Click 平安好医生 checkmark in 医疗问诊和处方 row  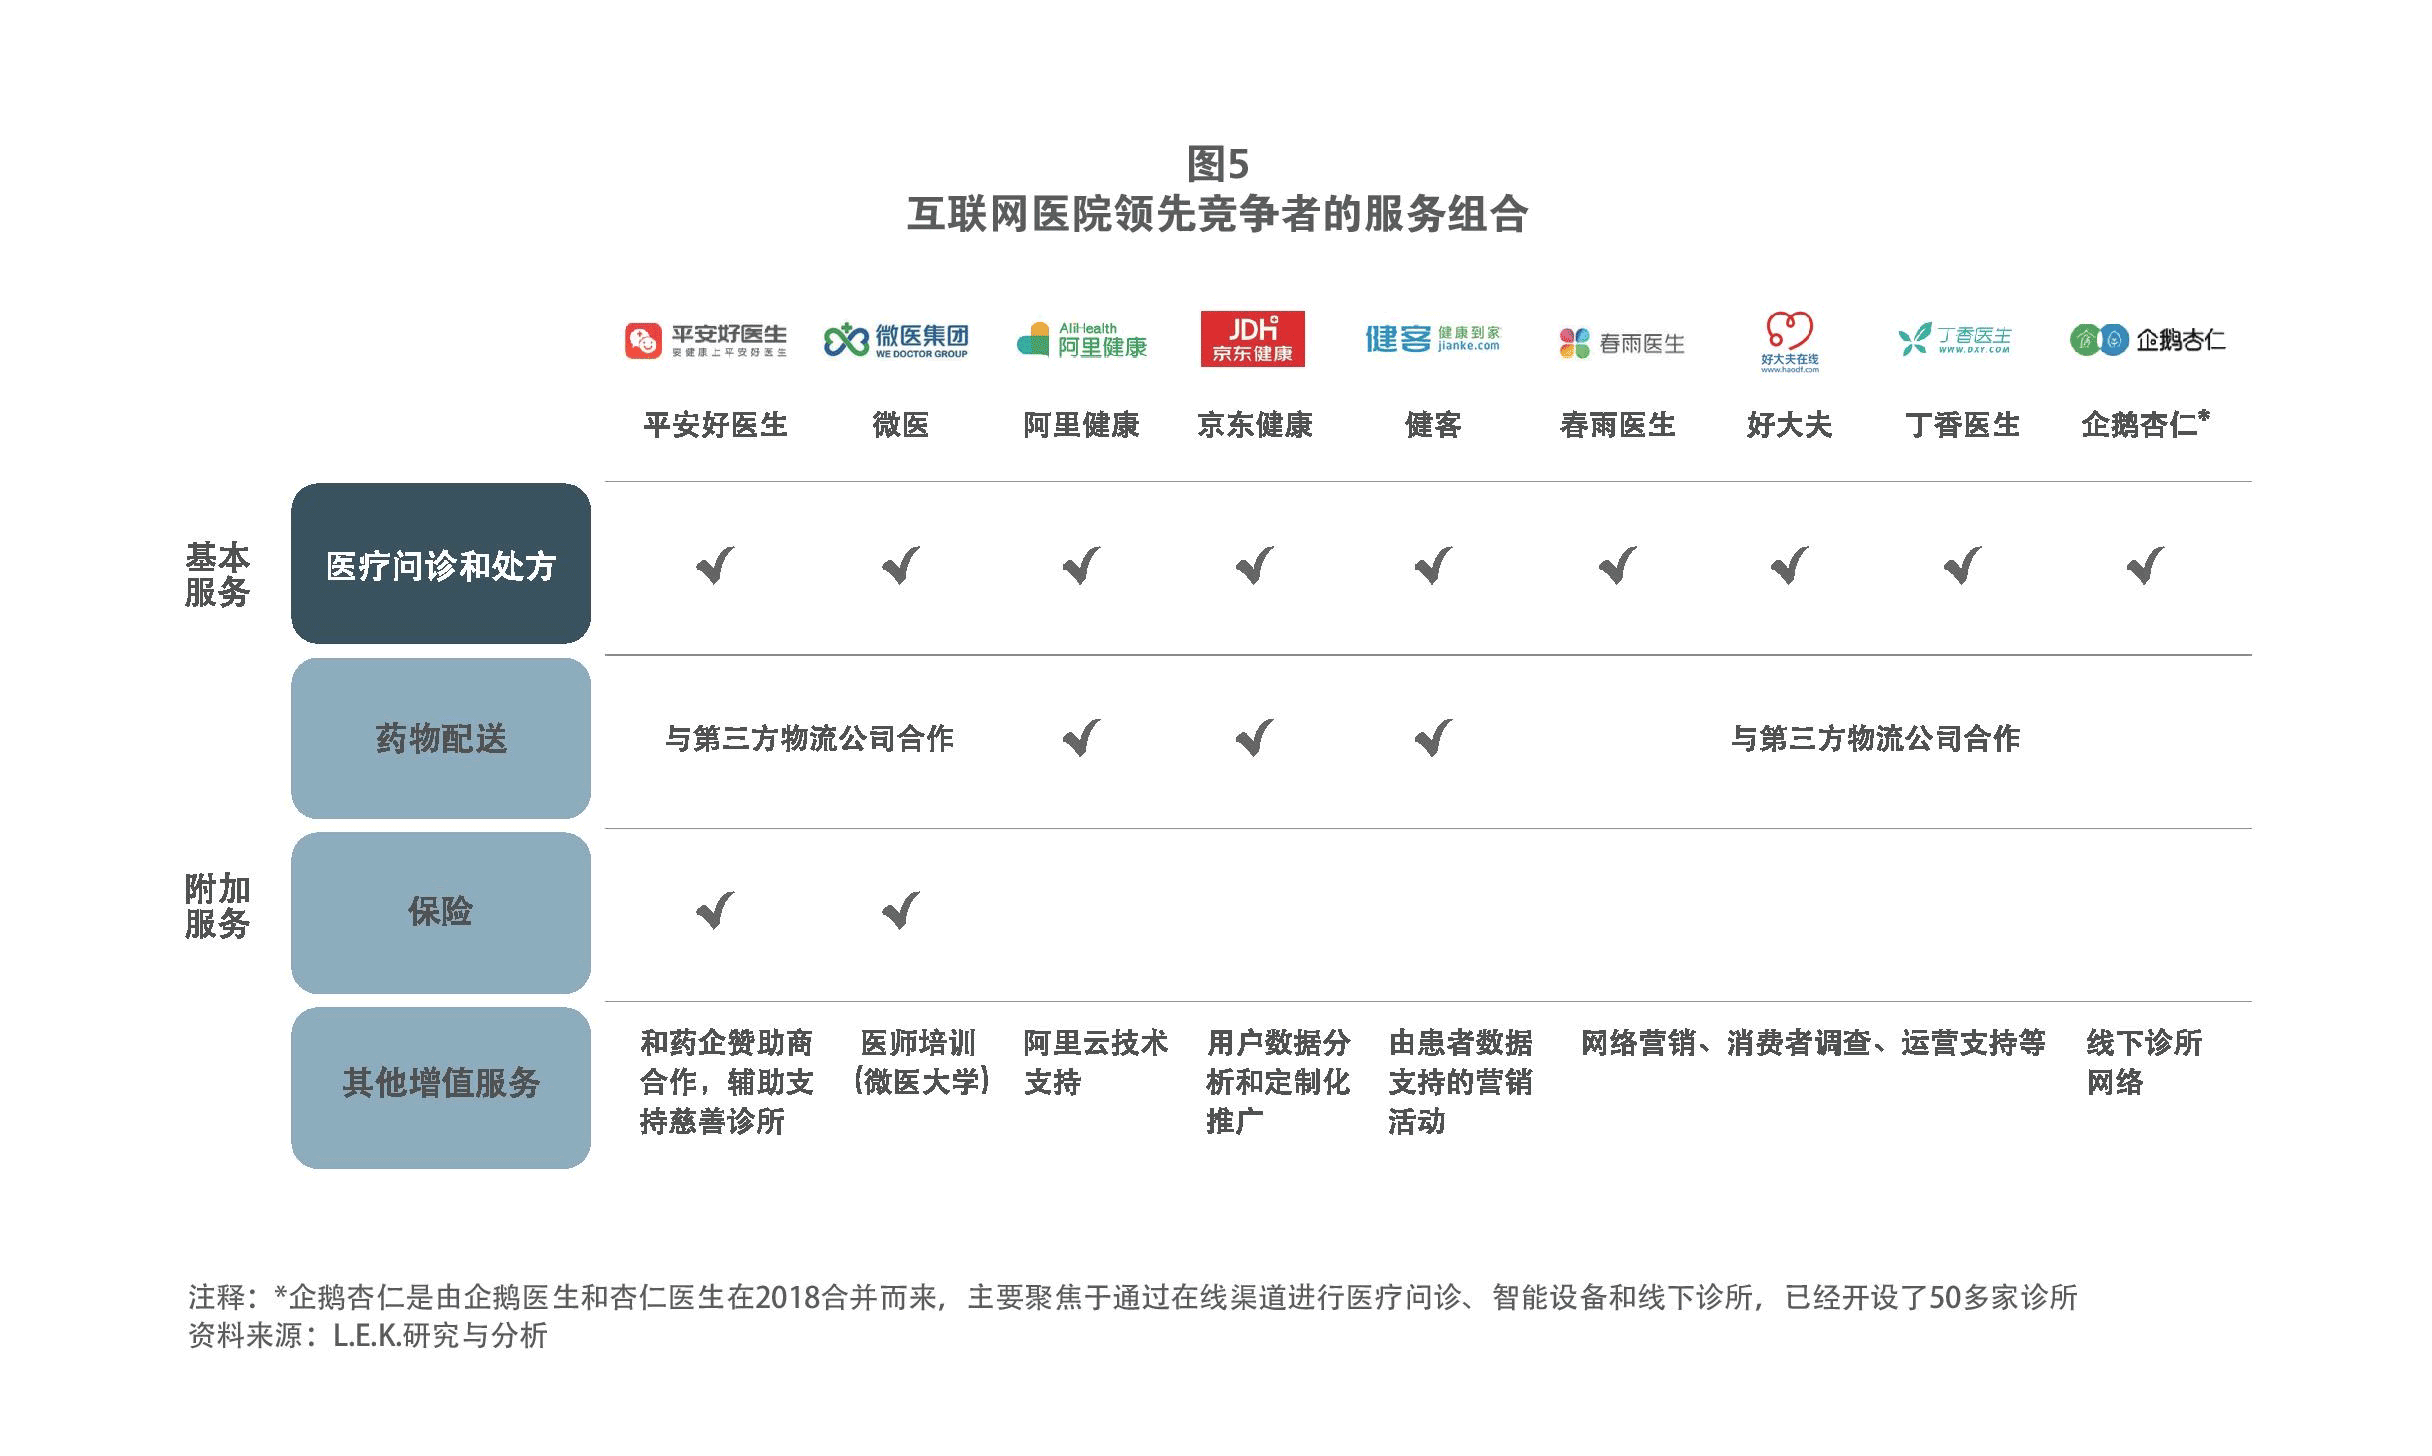(715, 566)
